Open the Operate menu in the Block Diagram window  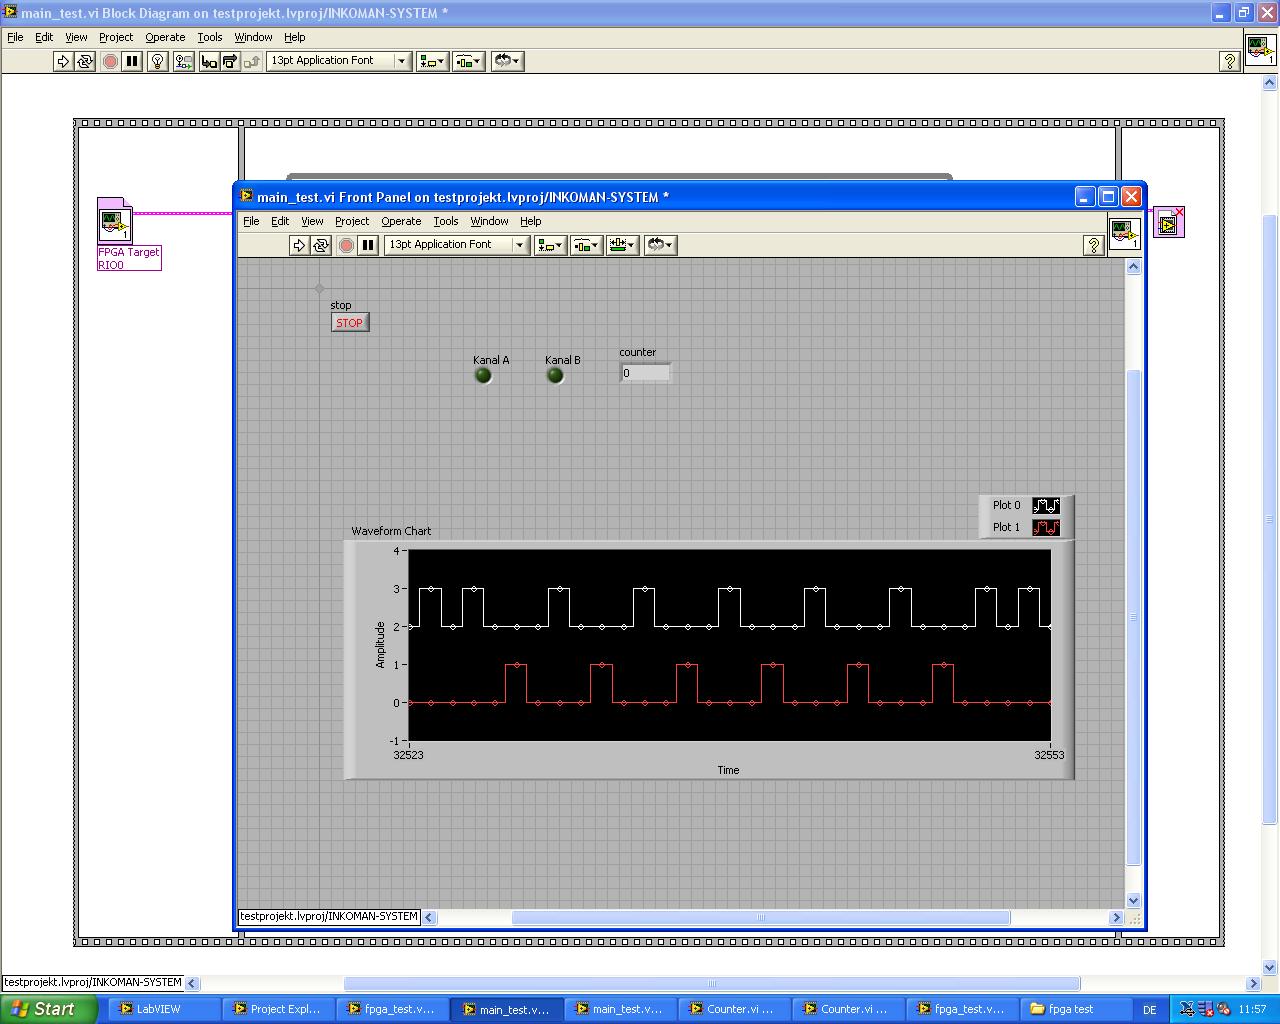tap(165, 37)
